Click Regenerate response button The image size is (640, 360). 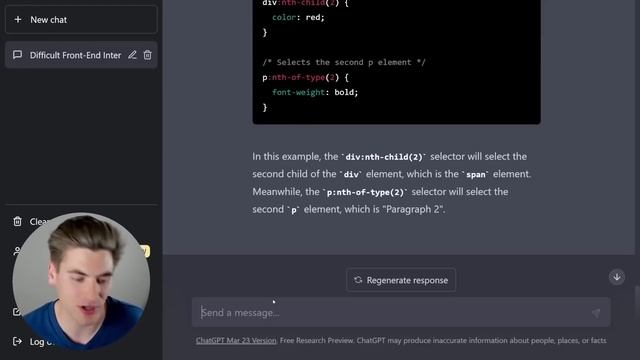pos(401,280)
